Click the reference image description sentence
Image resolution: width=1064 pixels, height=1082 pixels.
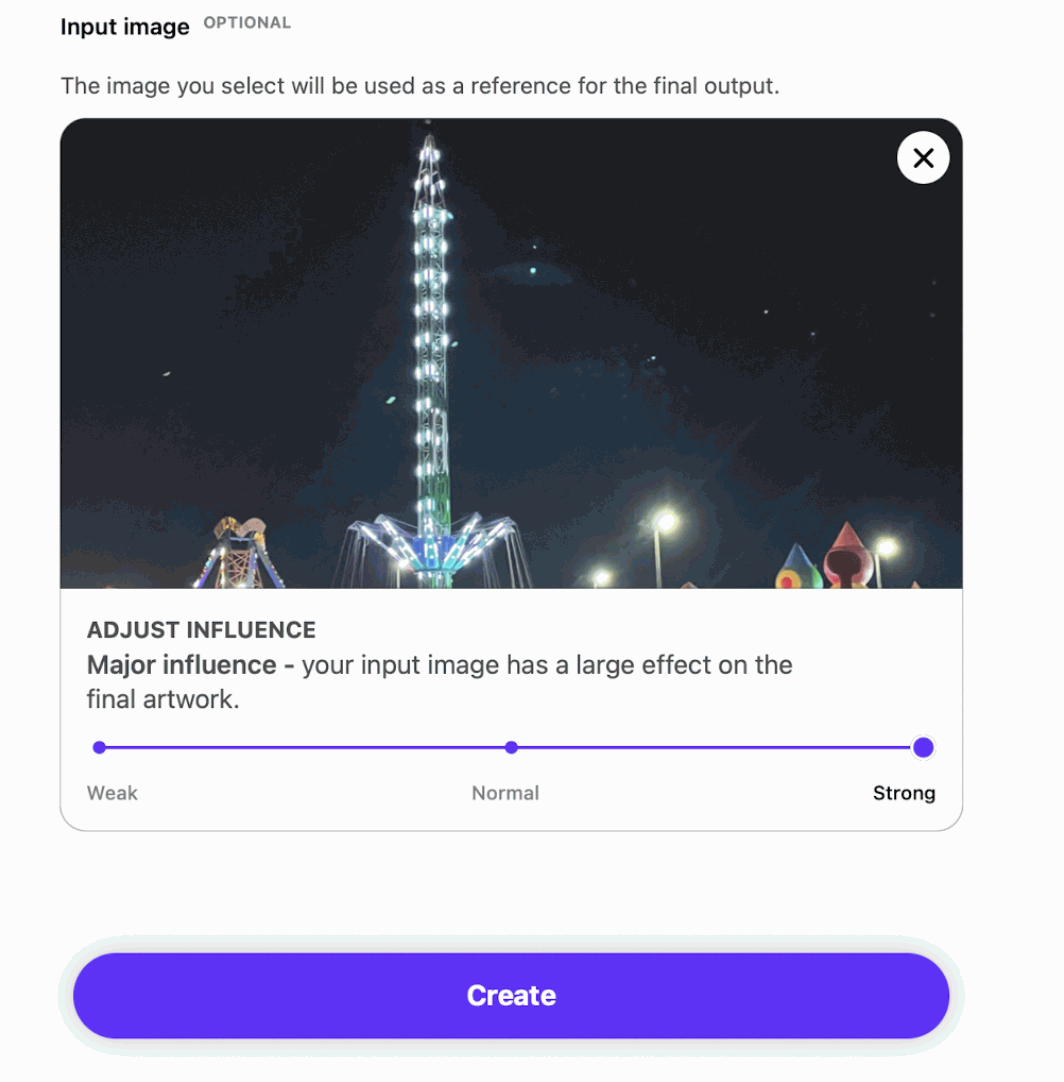click(420, 86)
